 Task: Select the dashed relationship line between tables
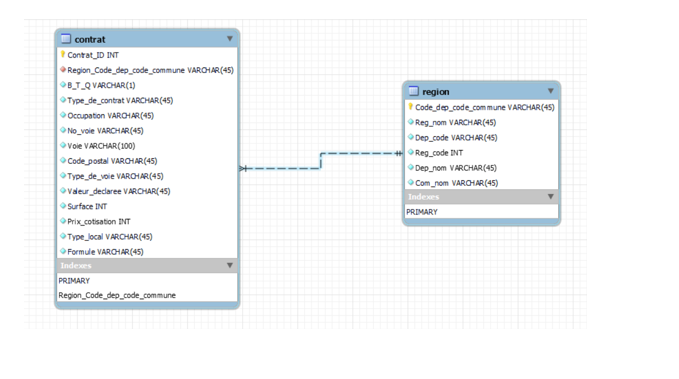pyautogui.click(x=321, y=161)
